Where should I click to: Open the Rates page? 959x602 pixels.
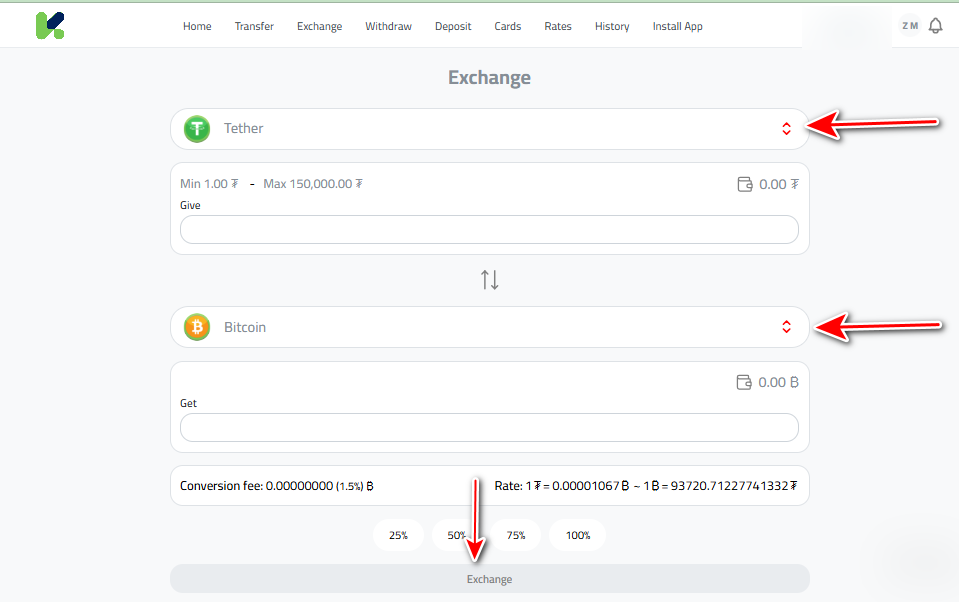[558, 26]
